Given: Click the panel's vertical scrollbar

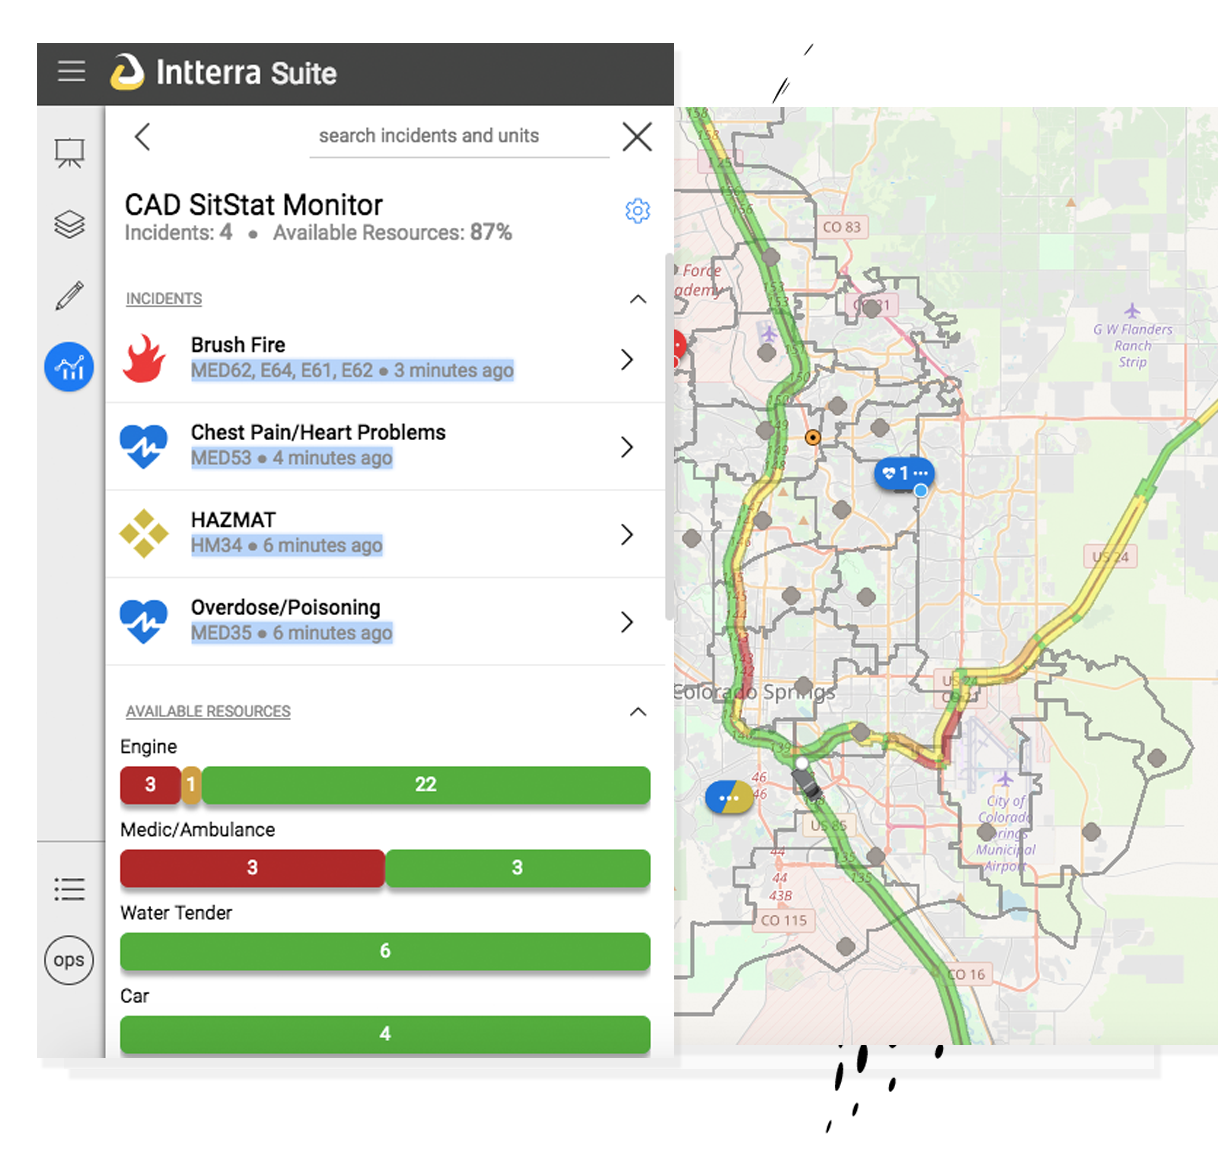Looking at the screenshot, I should tap(669, 437).
